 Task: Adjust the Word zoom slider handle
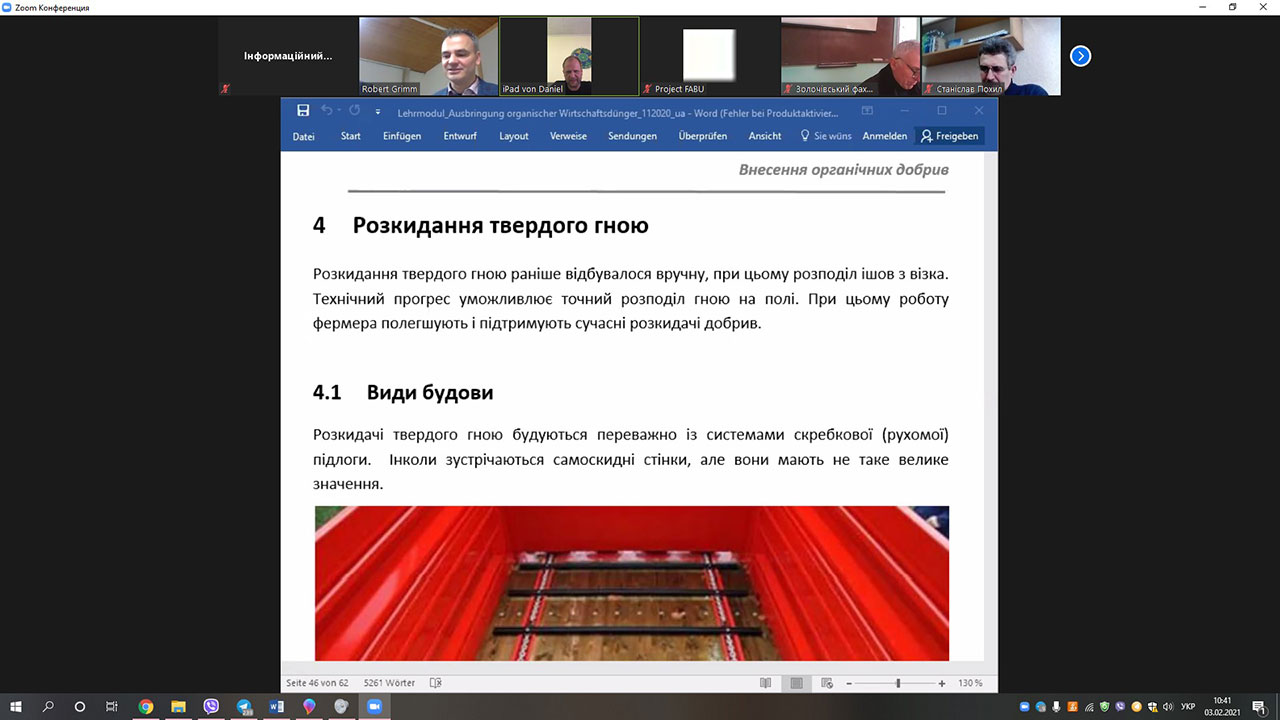click(898, 683)
